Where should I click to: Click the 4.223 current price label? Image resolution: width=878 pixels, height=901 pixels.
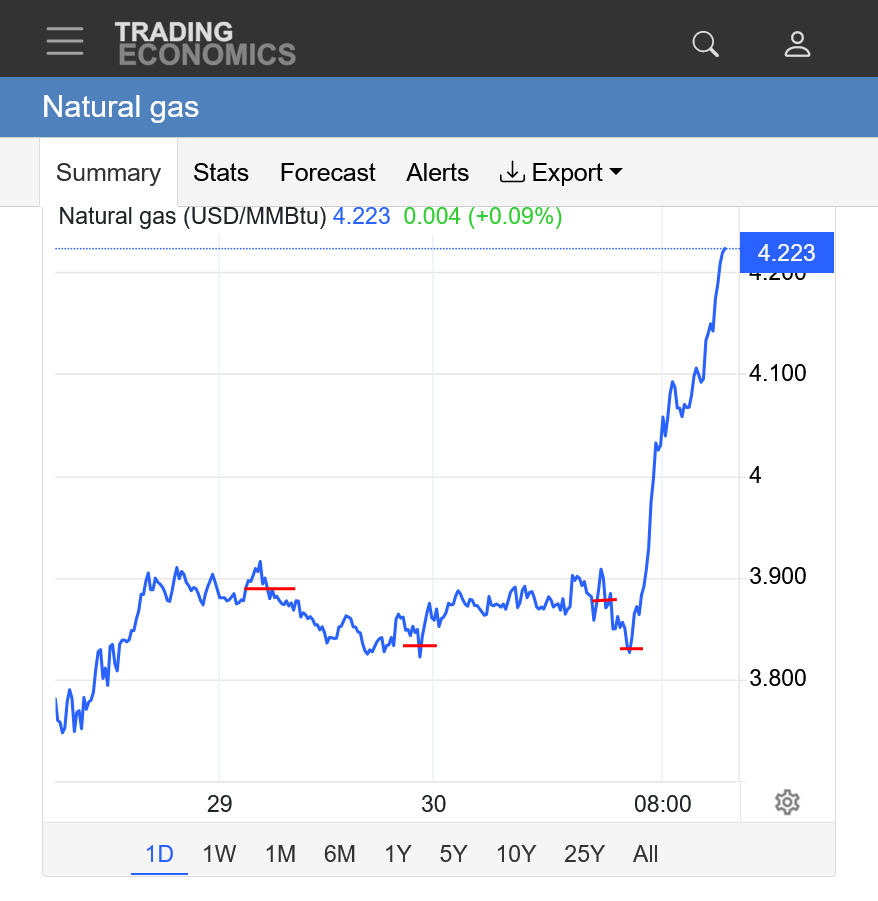coord(786,253)
